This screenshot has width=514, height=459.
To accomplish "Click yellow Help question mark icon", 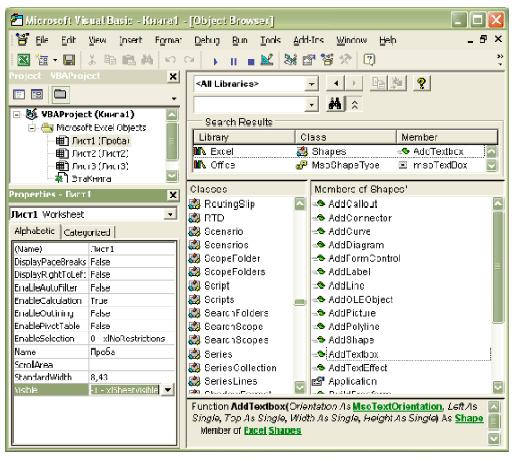I will click(422, 83).
